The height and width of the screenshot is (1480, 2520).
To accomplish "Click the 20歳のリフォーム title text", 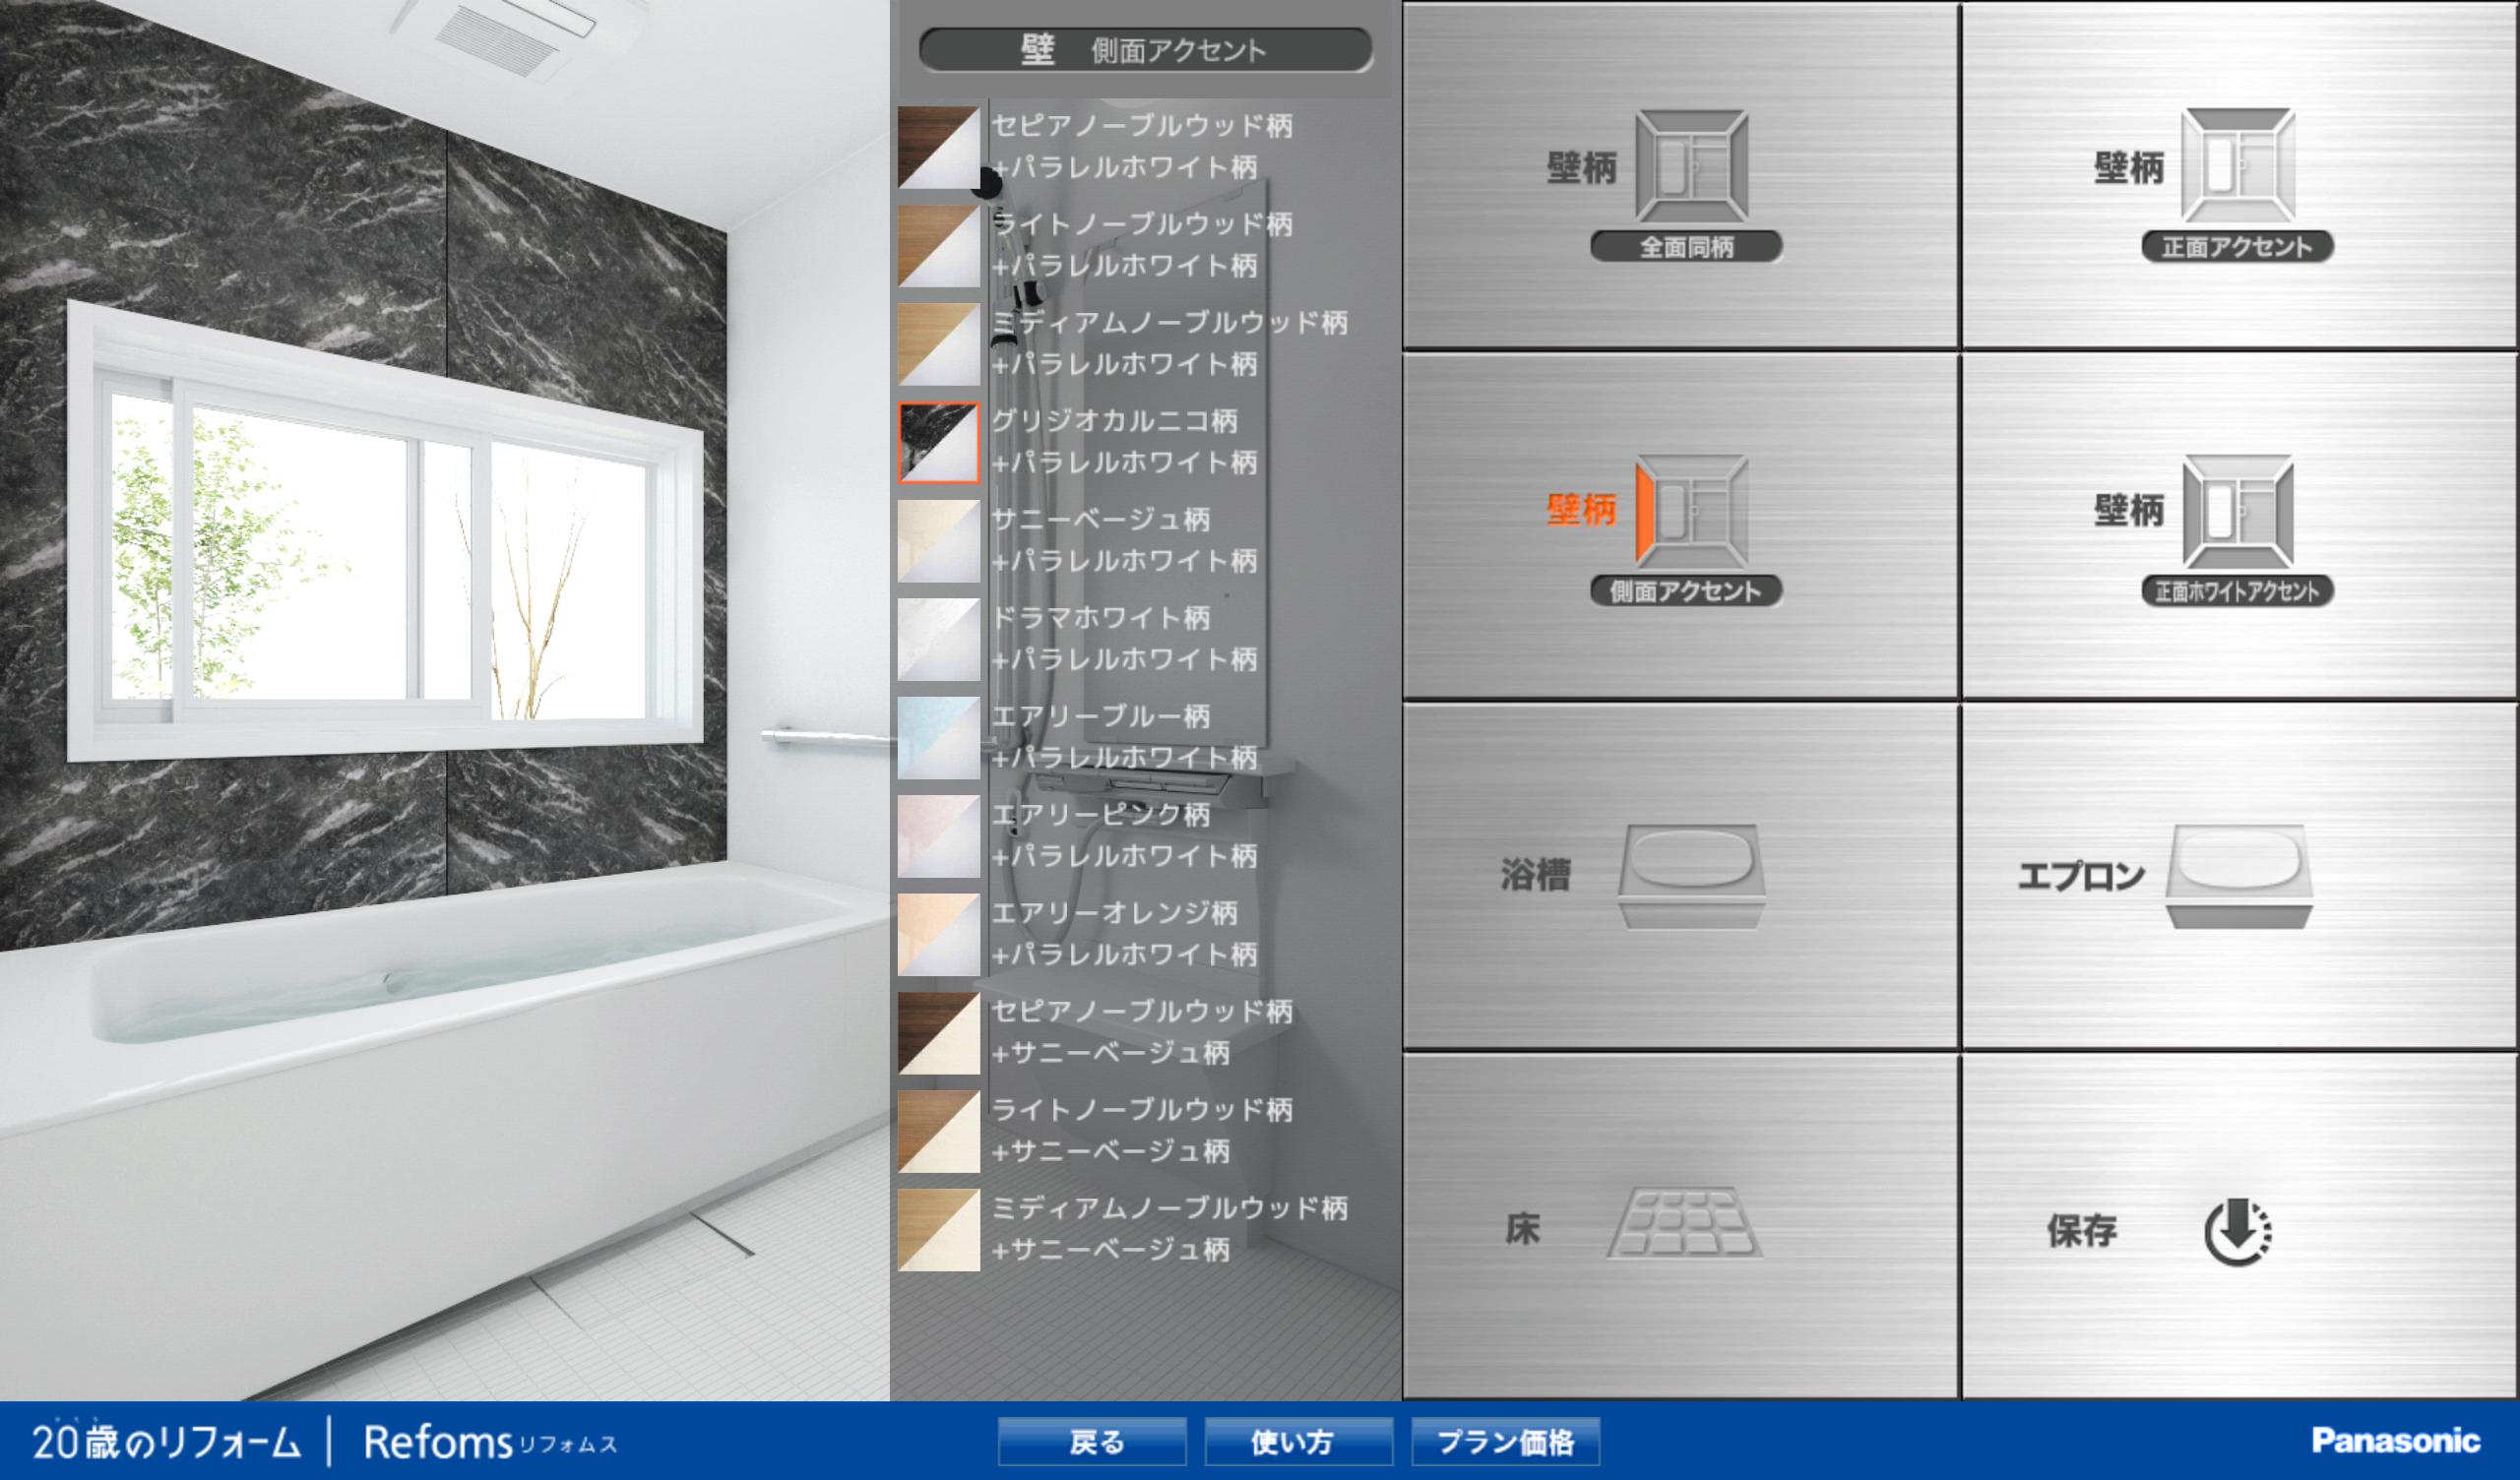I will point(166,1441).
